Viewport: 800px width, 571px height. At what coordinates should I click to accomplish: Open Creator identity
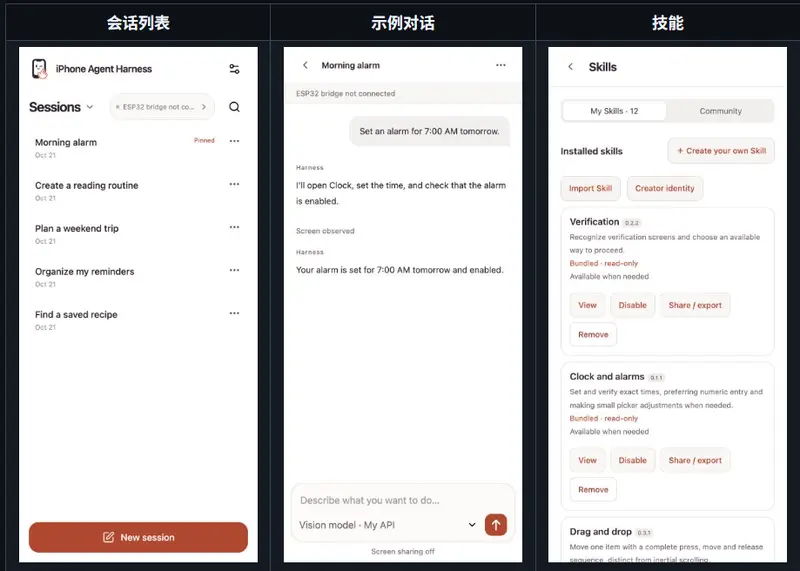click(x=664, y=188)
